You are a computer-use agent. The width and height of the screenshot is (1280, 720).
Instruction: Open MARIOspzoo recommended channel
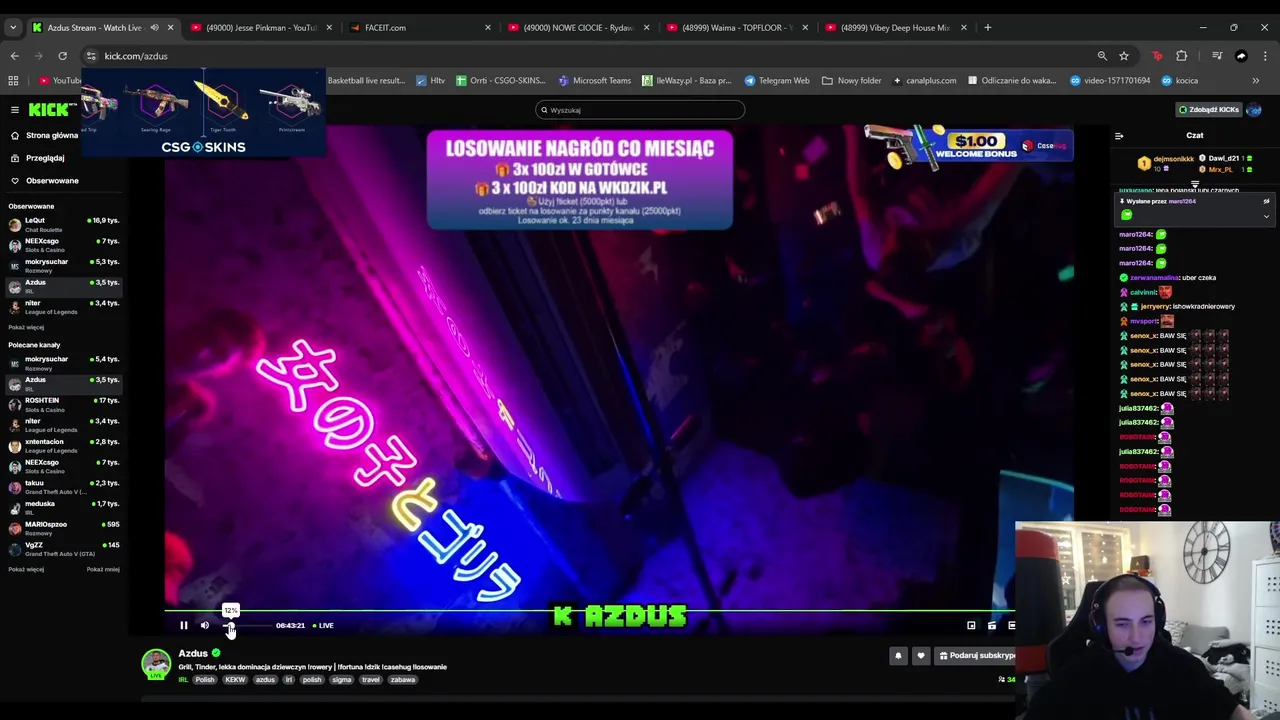tap(64, 528)
